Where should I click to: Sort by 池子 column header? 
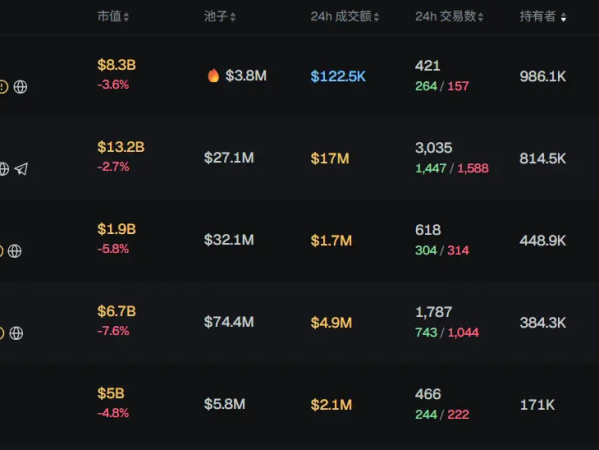pos(220,16)
